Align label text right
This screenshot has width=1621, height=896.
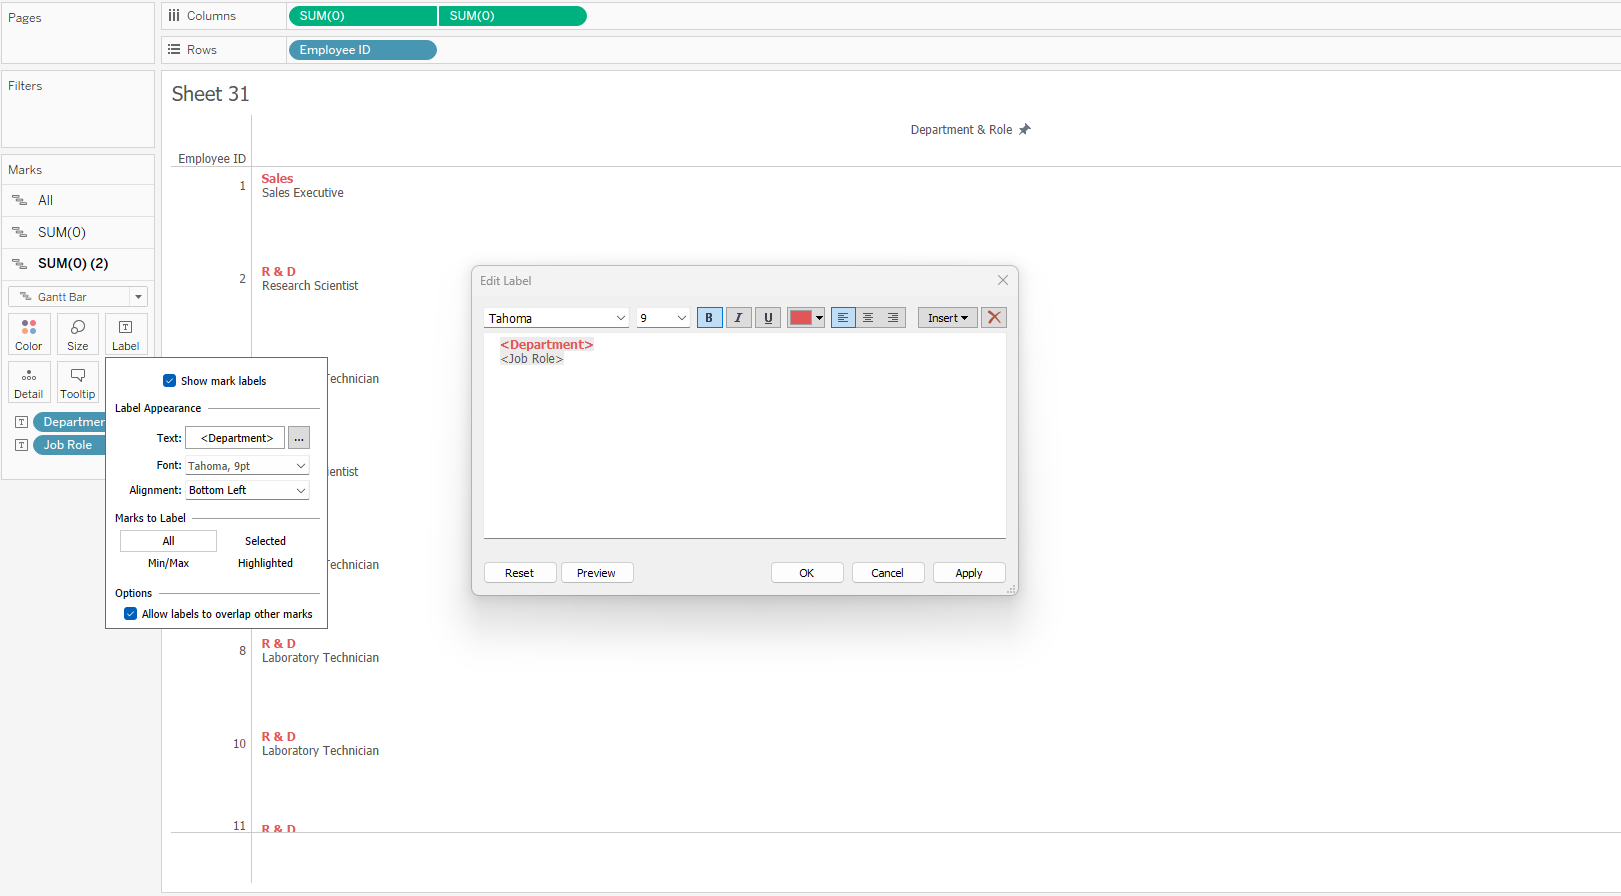(x=893, y=318)
